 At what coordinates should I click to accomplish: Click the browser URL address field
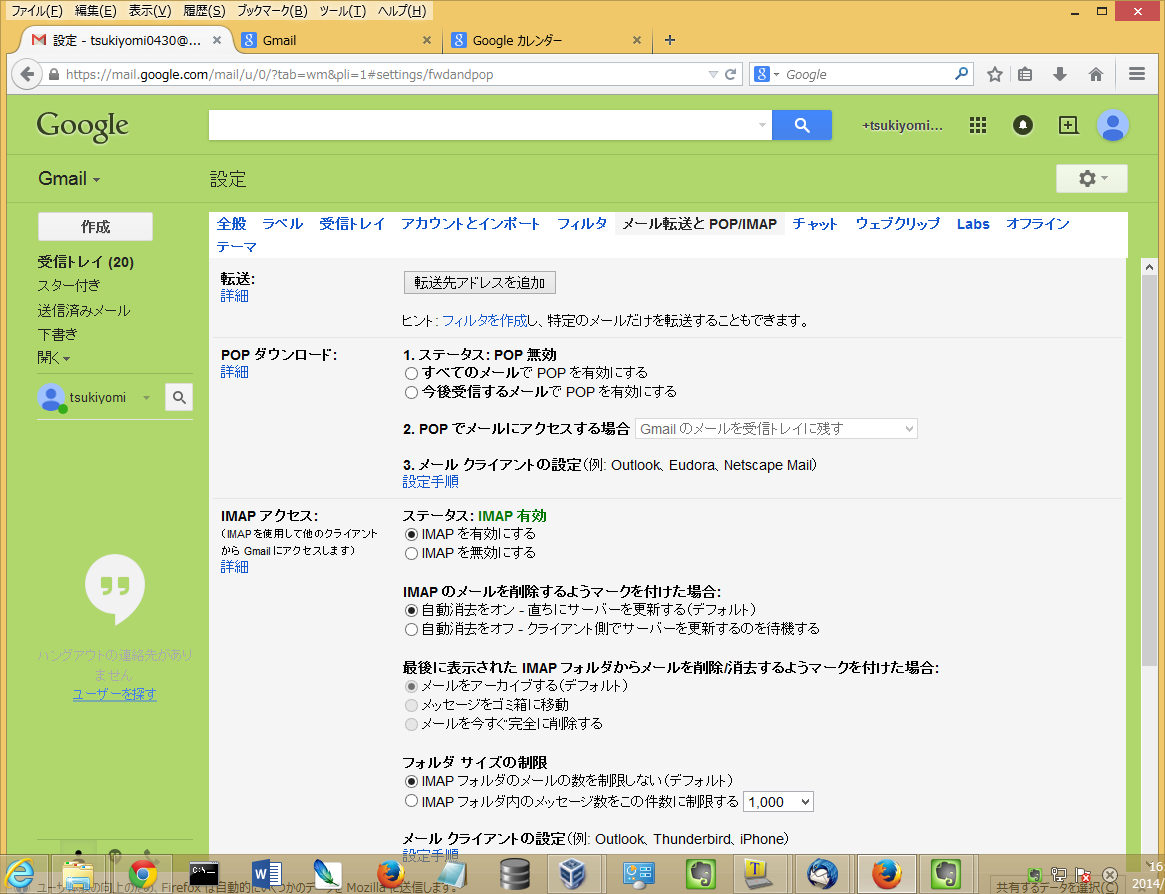coord(383,74)
